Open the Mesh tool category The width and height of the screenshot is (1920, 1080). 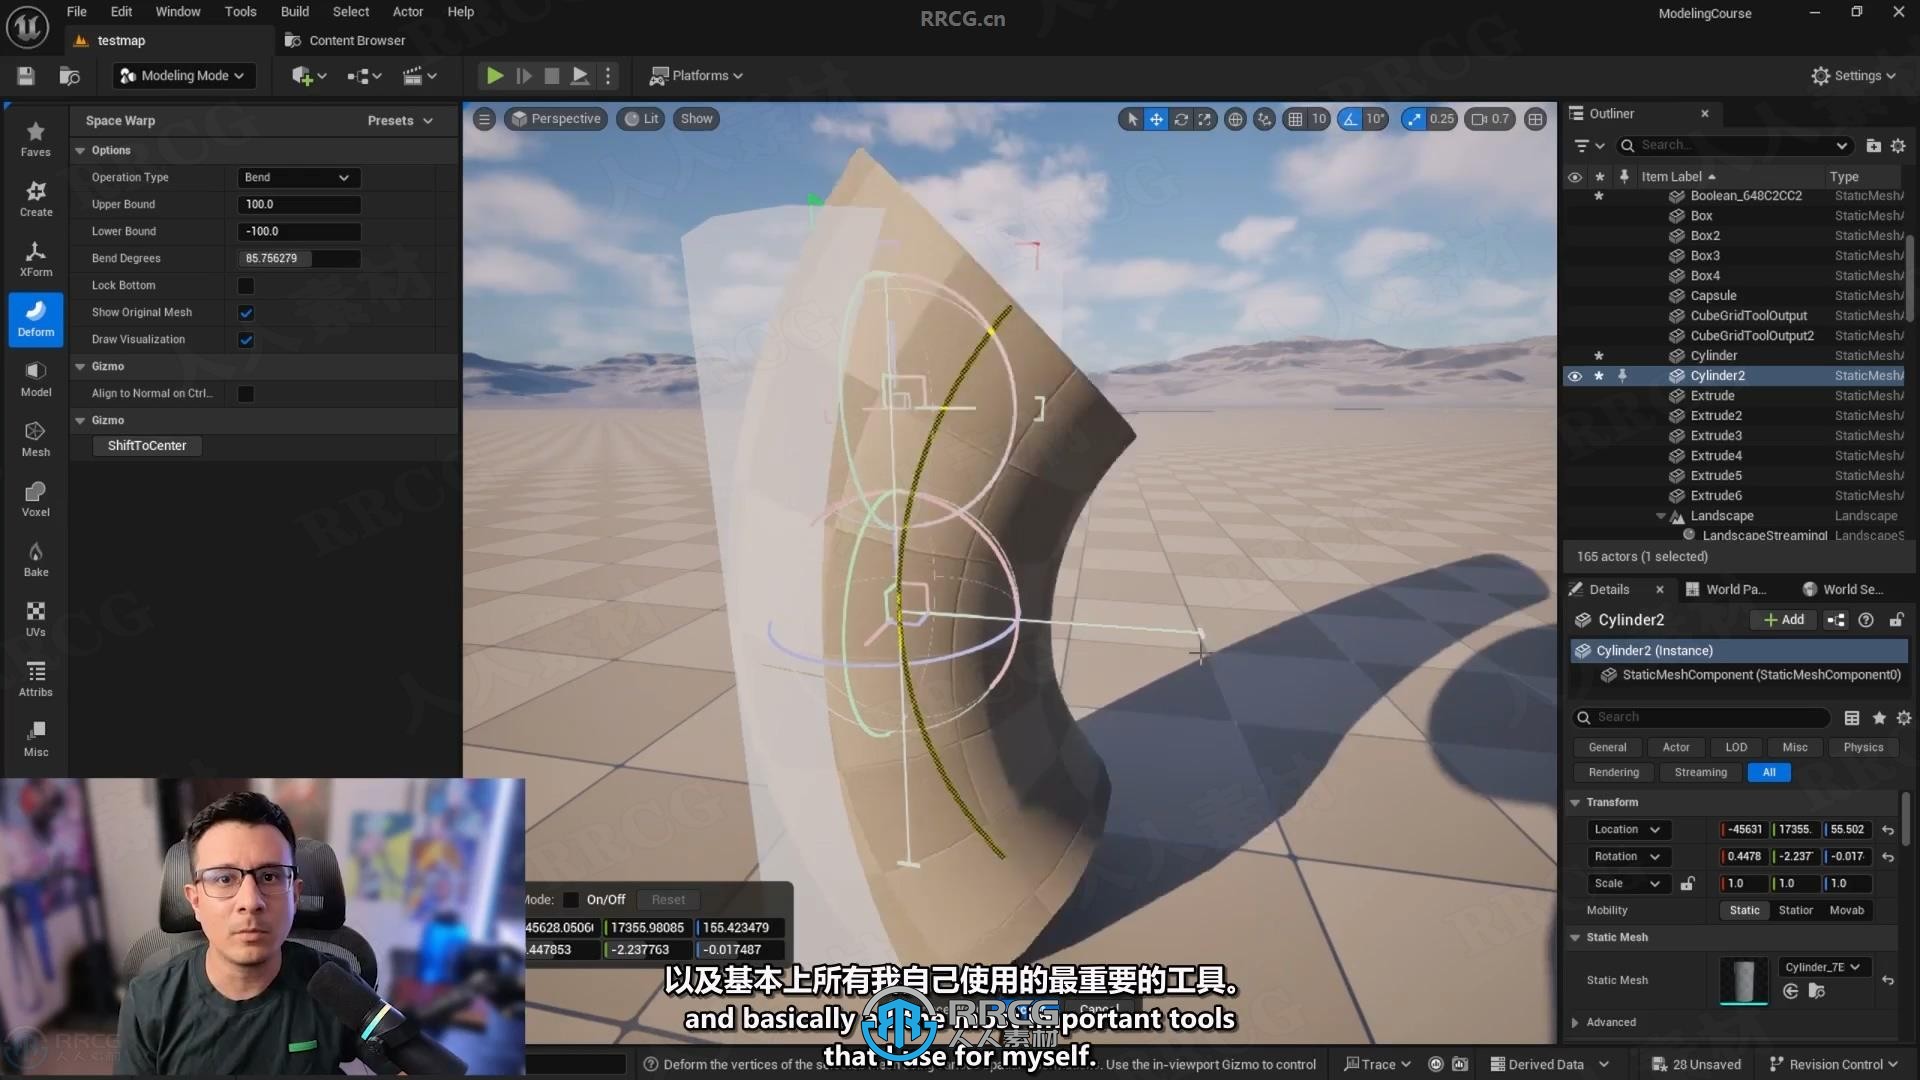point(36,439)
